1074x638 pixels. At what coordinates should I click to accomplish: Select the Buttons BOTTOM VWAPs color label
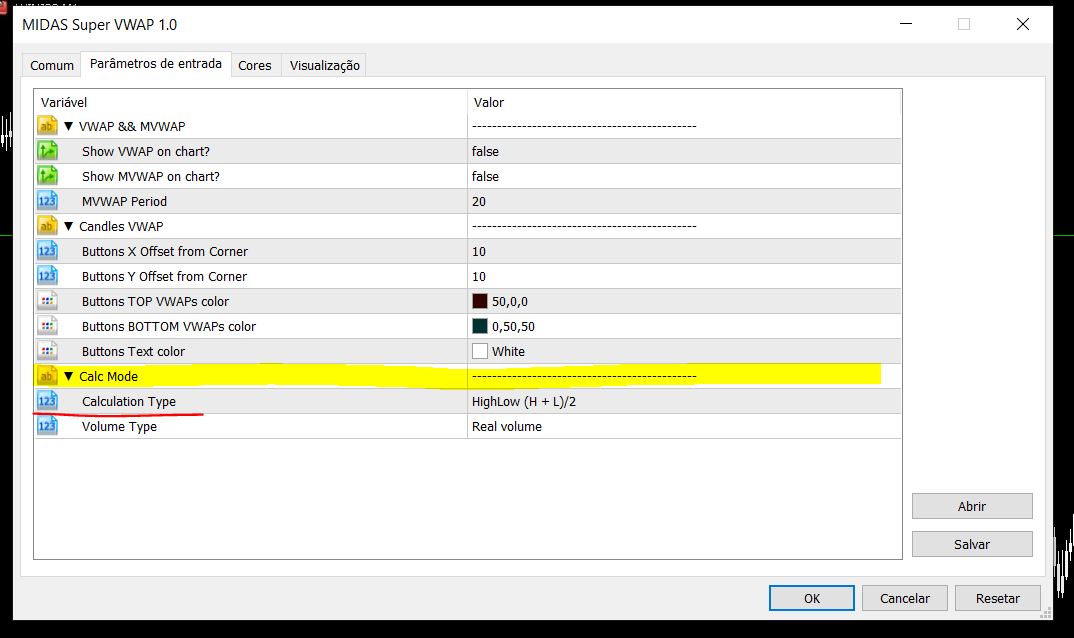[x=168, y=326]
